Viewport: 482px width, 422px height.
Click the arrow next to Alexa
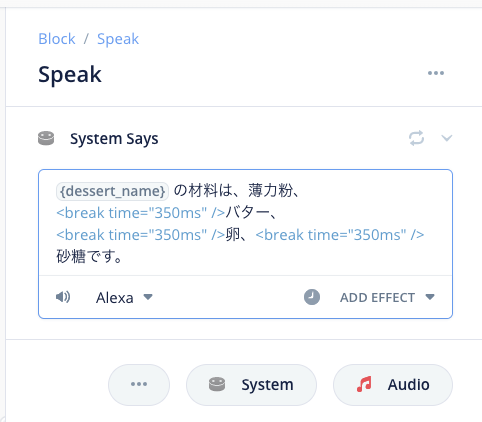coord(148,296)
